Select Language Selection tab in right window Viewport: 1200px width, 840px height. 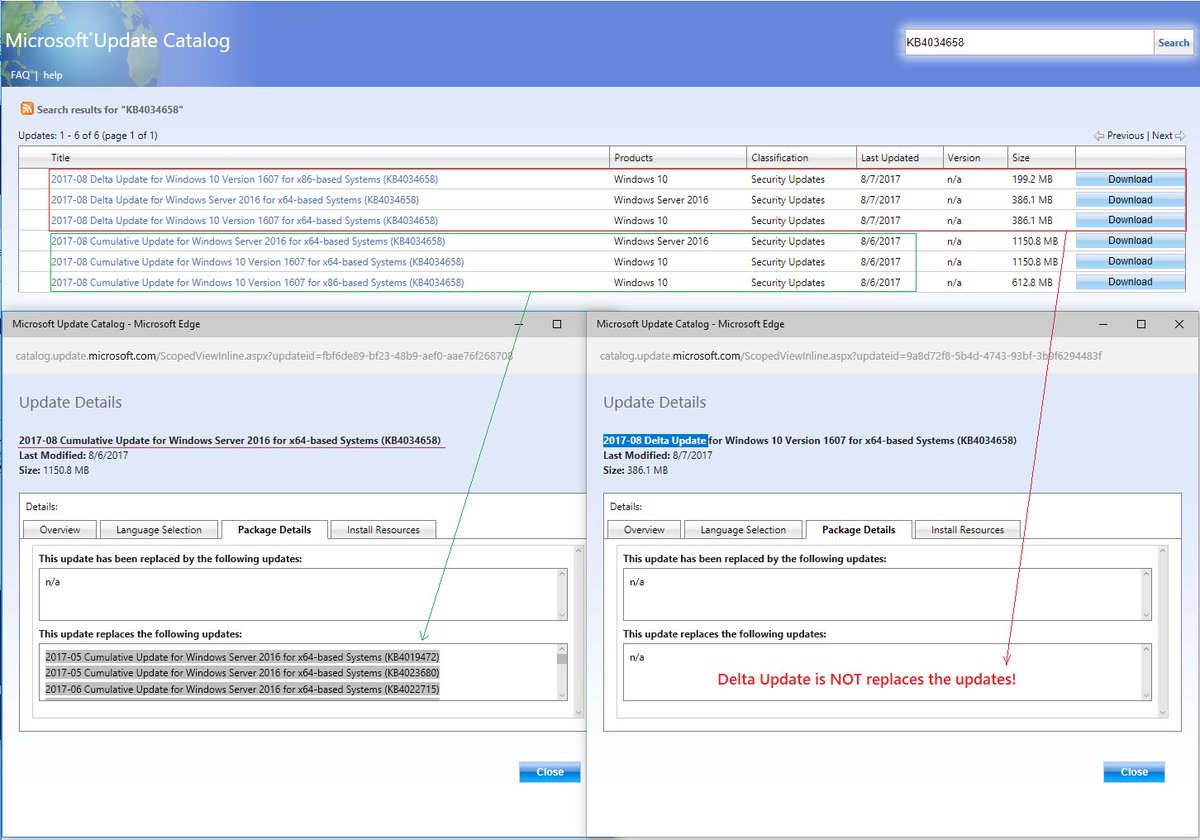[x=743, y=529]
